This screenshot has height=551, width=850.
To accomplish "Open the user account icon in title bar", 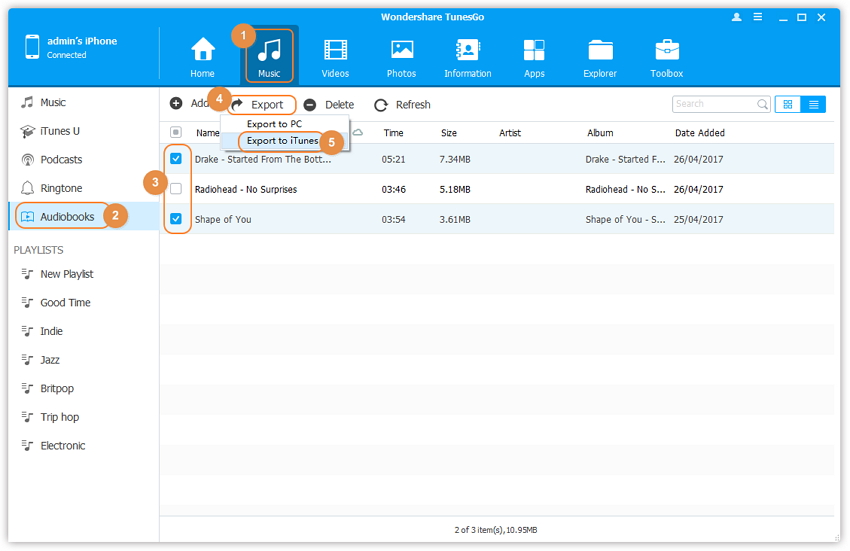I will (737, 18).
